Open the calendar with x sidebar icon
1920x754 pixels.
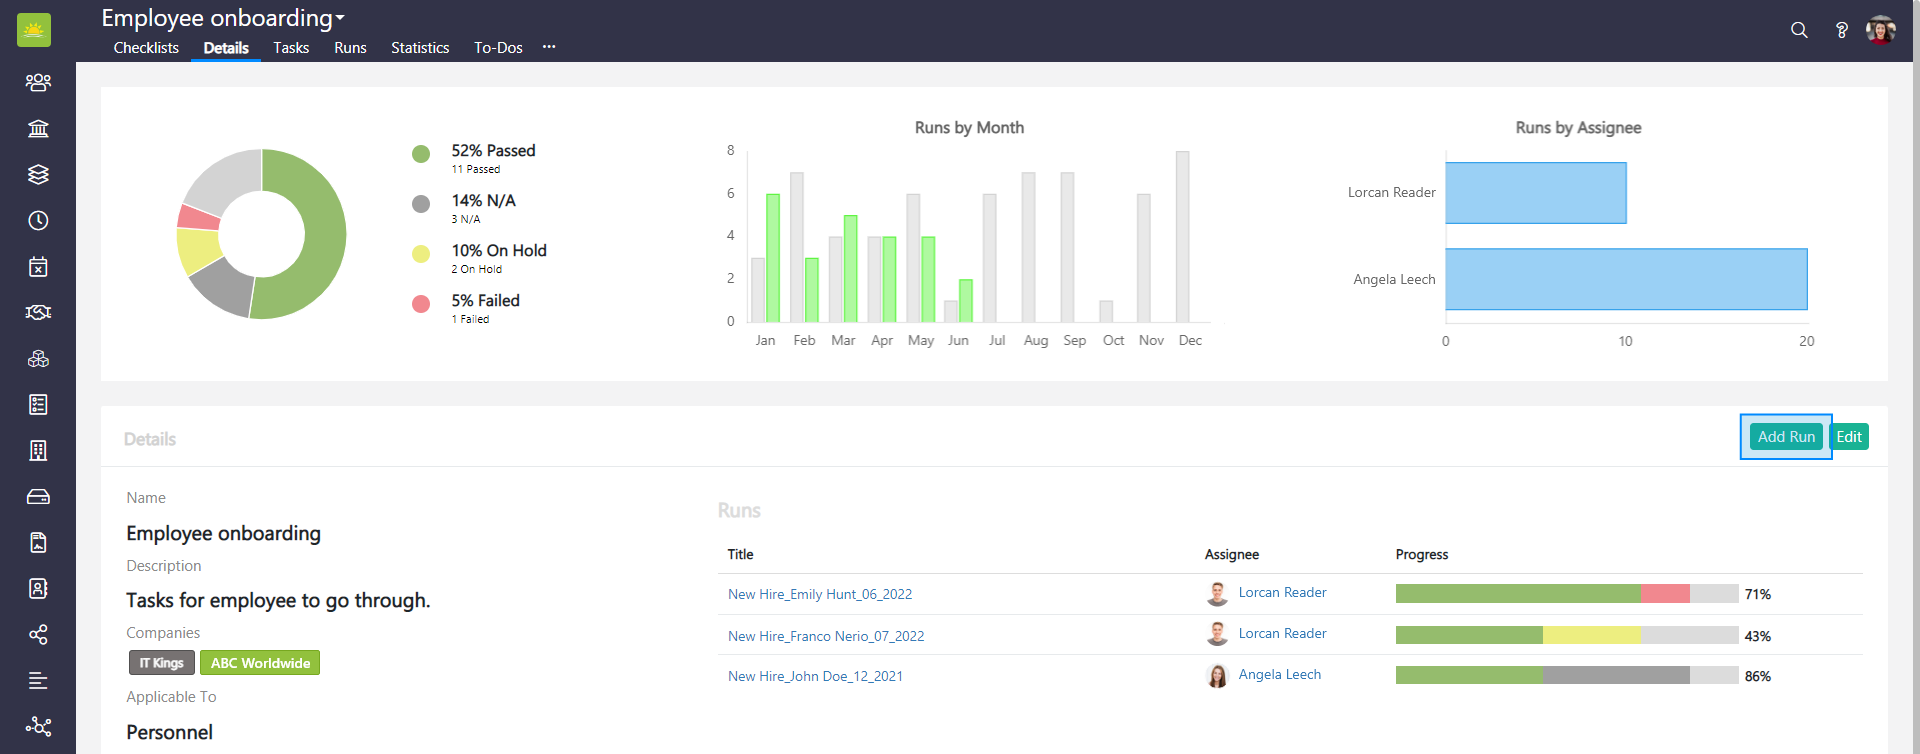[x=38, y=266]
